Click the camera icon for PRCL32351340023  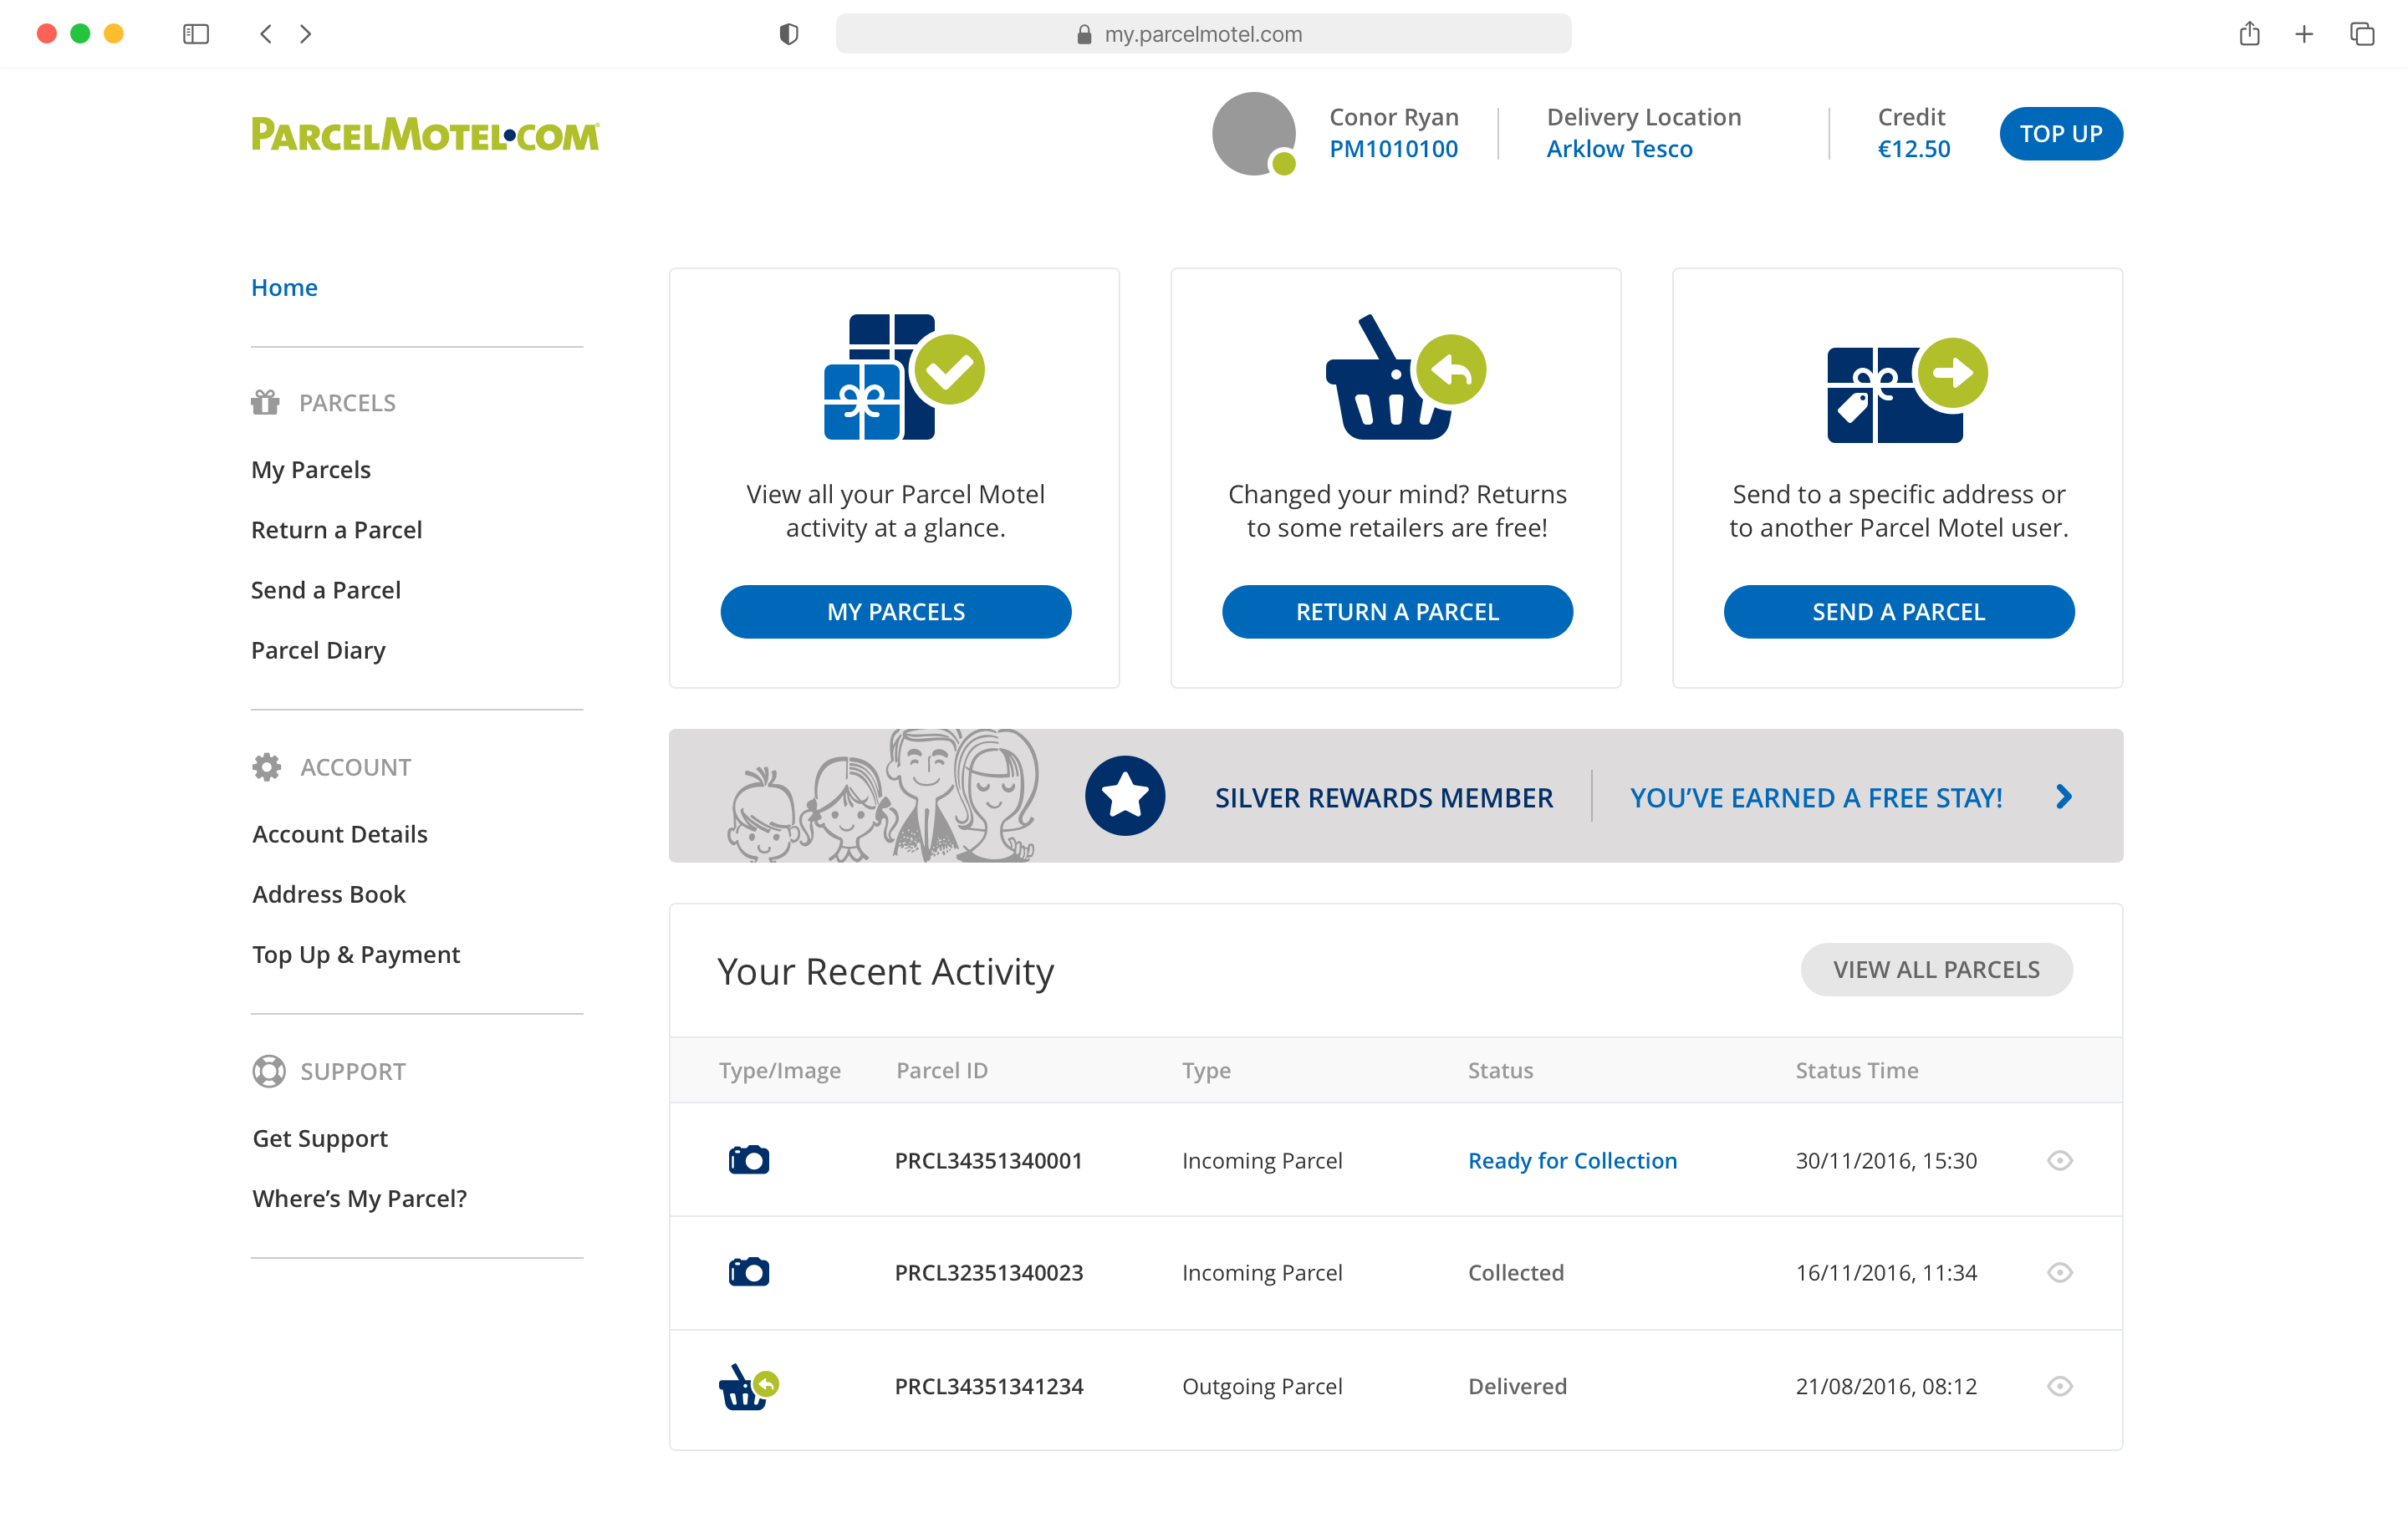click(749, 1272)
